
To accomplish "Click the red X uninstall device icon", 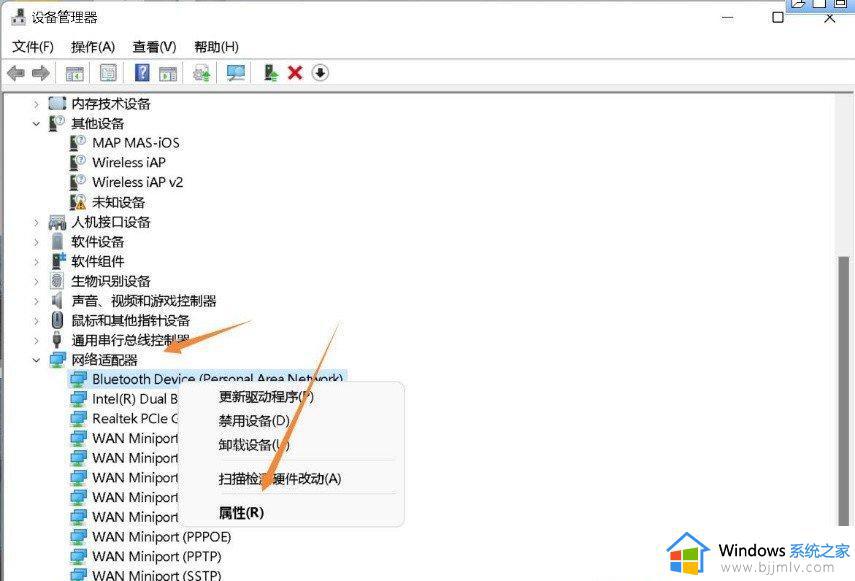I will pyautogui.click(x=295, y=72).
